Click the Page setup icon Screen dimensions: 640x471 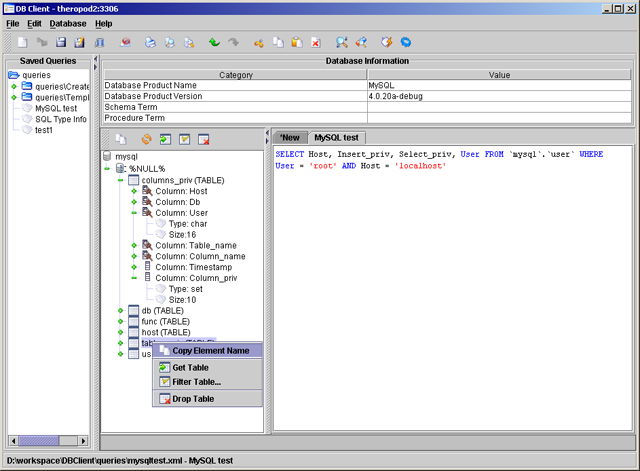(x=189, y=42)
